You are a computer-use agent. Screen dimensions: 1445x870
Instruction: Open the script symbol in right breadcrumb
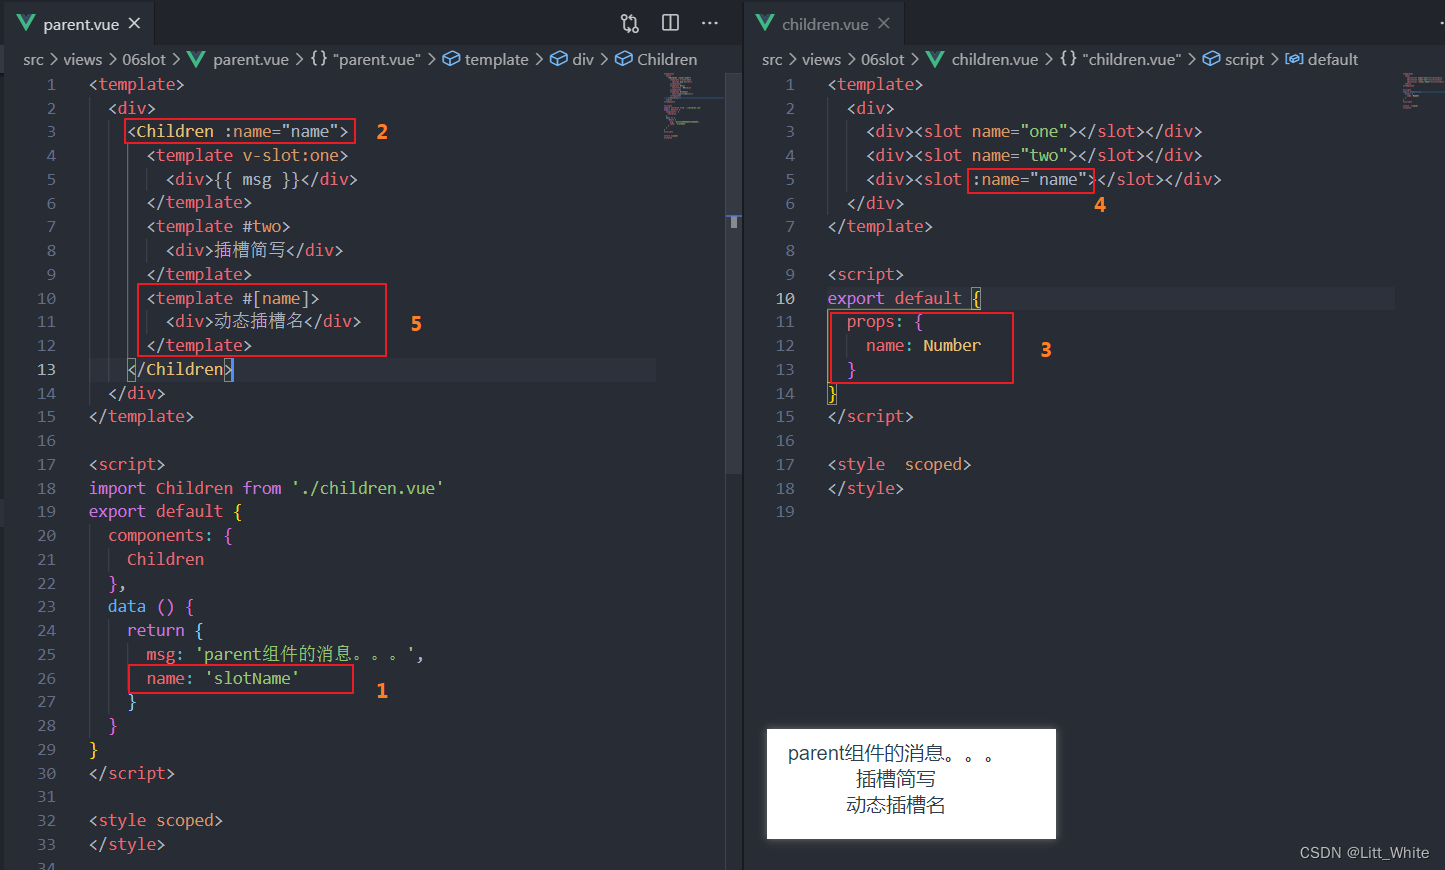pos(1244,59)
